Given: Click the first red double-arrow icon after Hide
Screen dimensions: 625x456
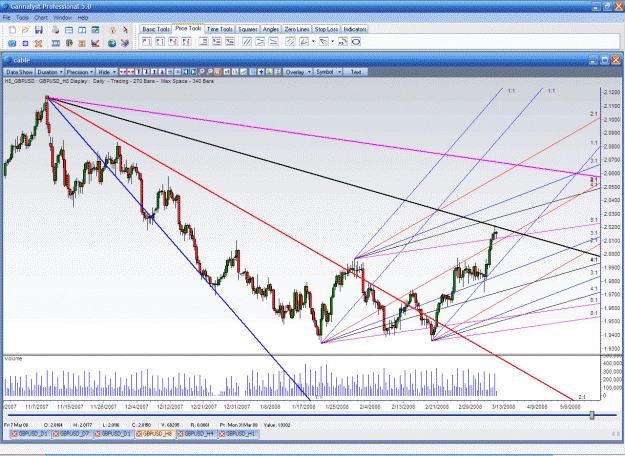Looking at the screenshot, I should click(123, 72).
